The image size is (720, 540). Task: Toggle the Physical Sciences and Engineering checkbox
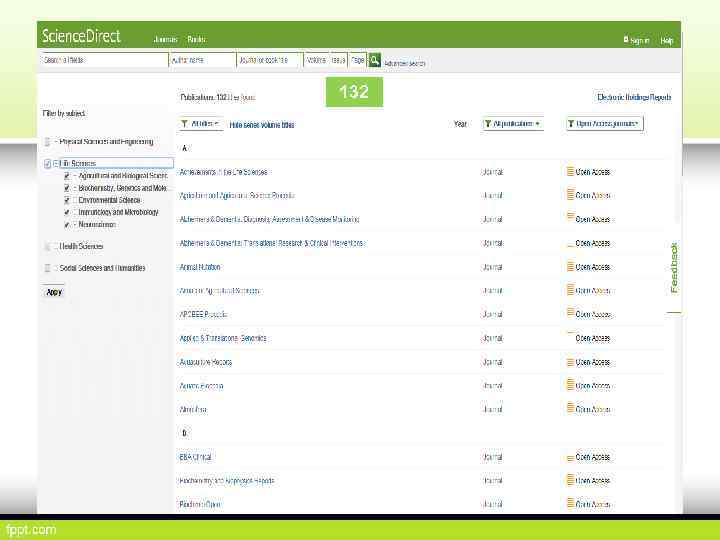coord(47,142)
